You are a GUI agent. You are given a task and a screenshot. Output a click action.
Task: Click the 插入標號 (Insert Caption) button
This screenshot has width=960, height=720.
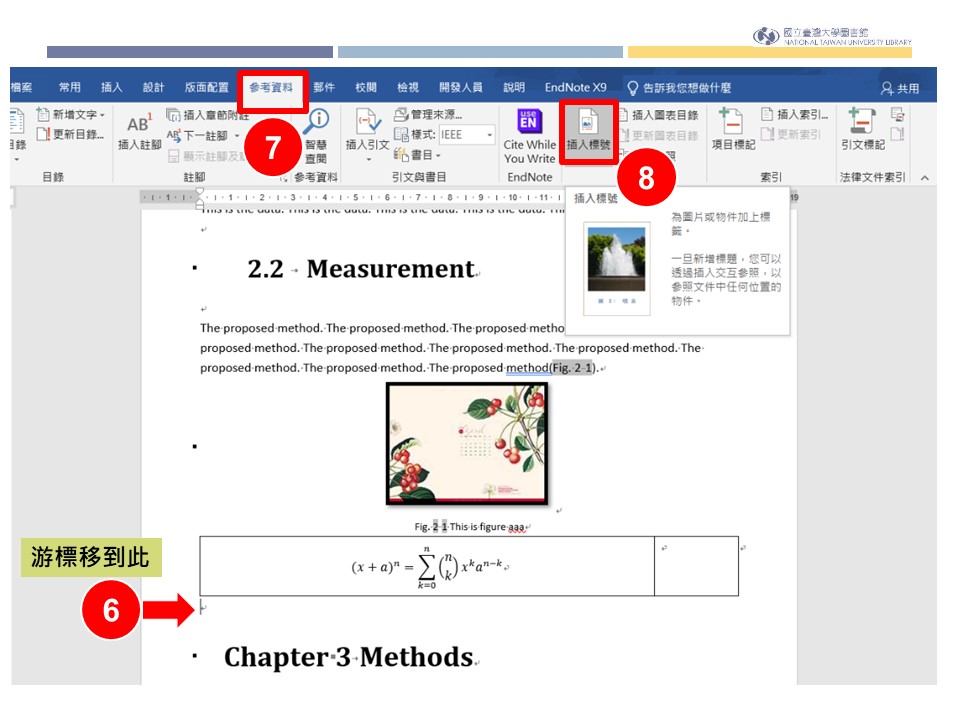coord(588,131)
